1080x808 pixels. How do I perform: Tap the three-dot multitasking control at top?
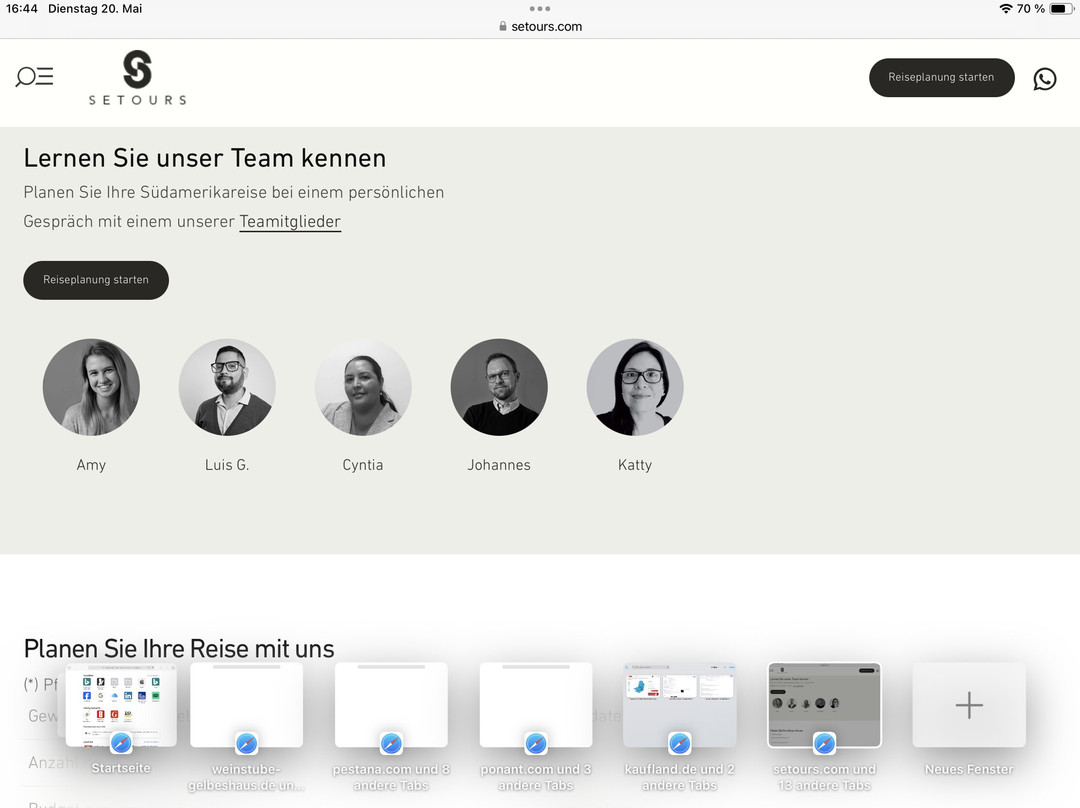pyautogui.click(x=540, y=8)
